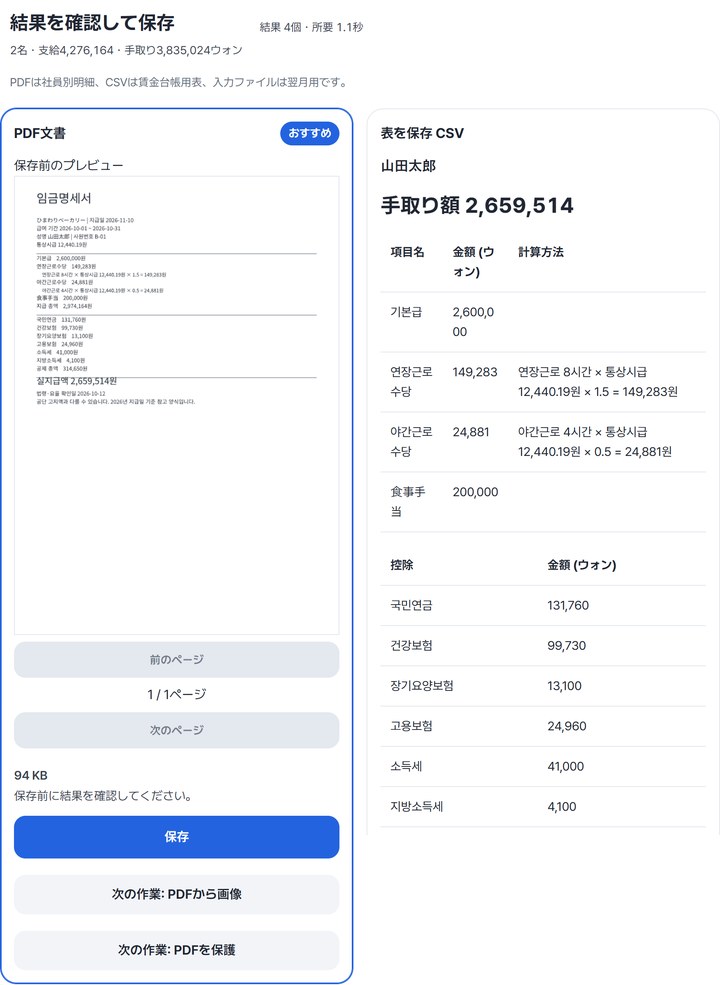Select the 지방소득세 deduction row

(x=543, y=807)
